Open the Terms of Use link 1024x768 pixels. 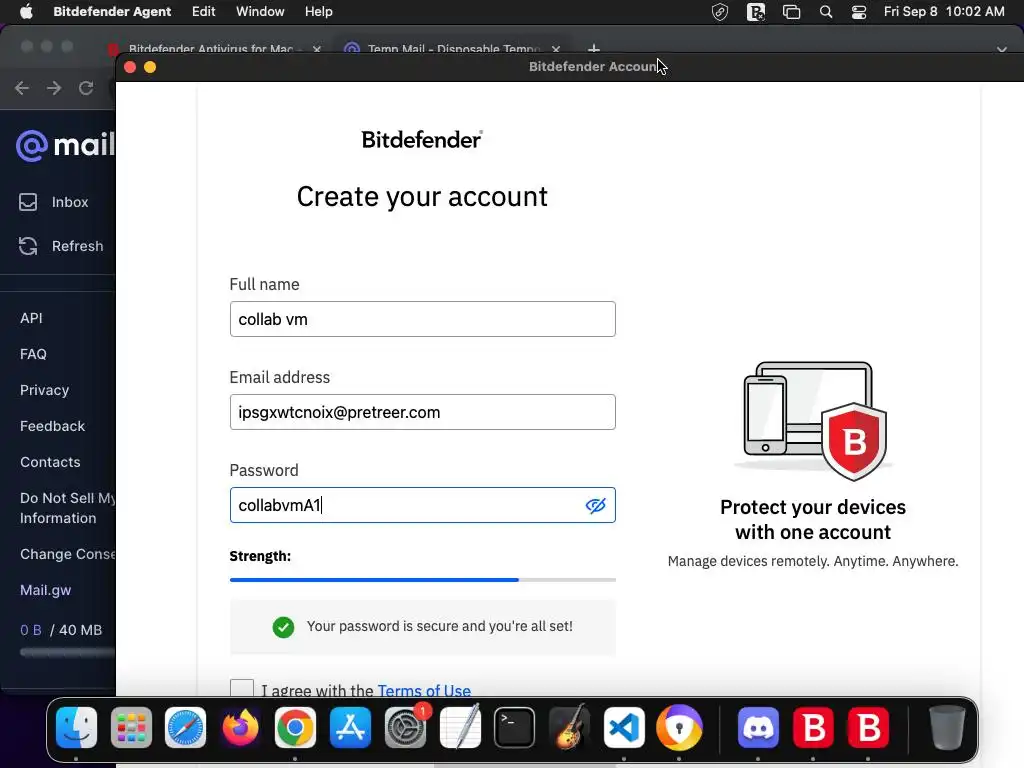tap(424, 690)
